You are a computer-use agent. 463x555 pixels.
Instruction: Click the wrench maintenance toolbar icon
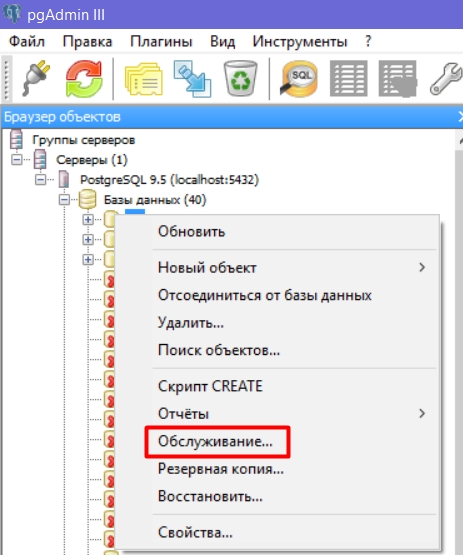446,79
